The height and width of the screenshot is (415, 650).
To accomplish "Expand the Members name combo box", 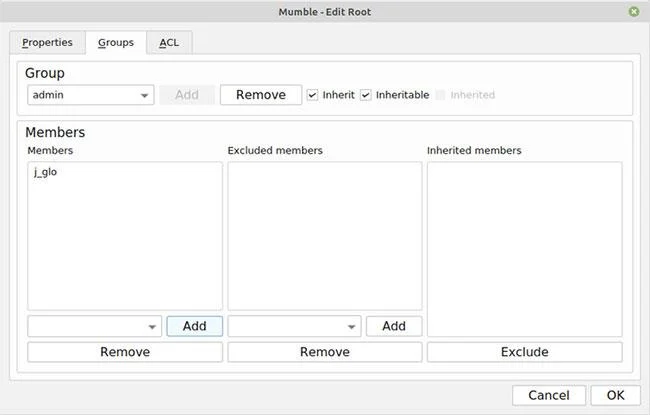I will 95,326.
